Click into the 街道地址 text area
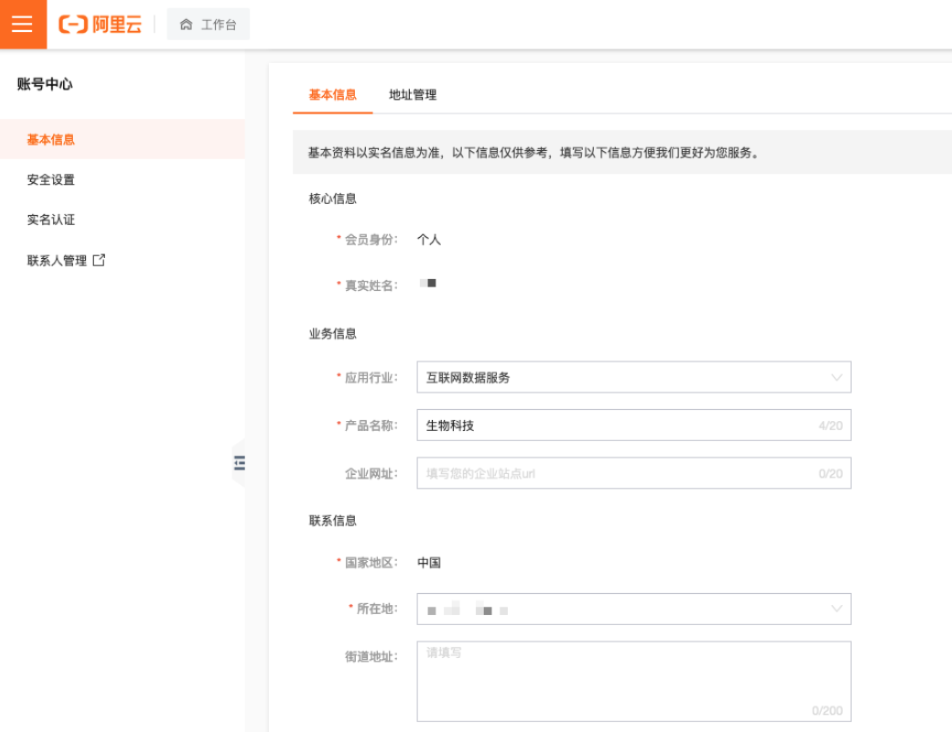This screenshot has width=952, height=732. coord(633,681)
